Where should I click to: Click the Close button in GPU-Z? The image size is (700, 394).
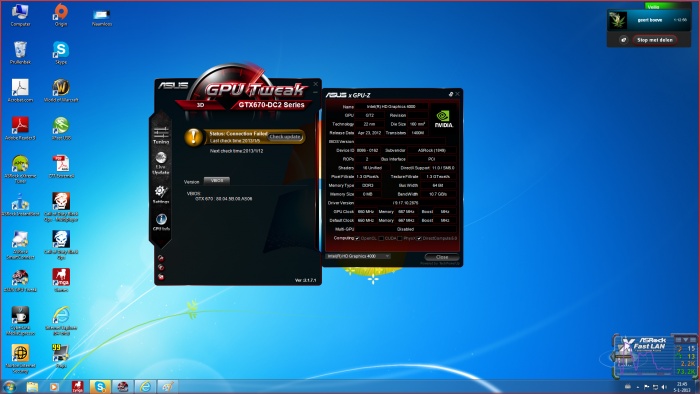[x=442, y=257]
